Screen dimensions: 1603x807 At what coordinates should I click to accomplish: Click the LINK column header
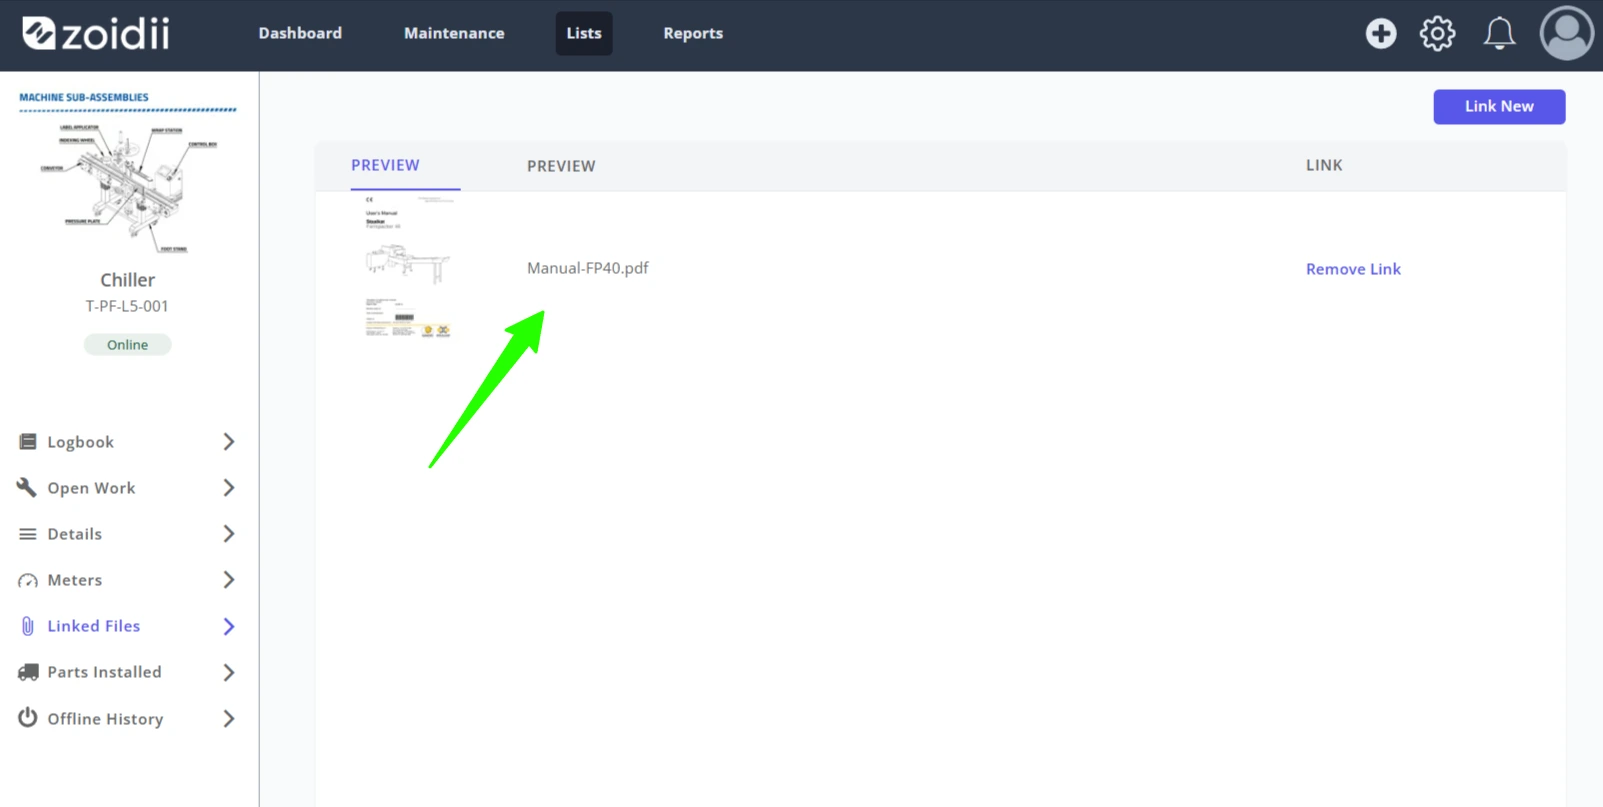[x=1324, y=165]
